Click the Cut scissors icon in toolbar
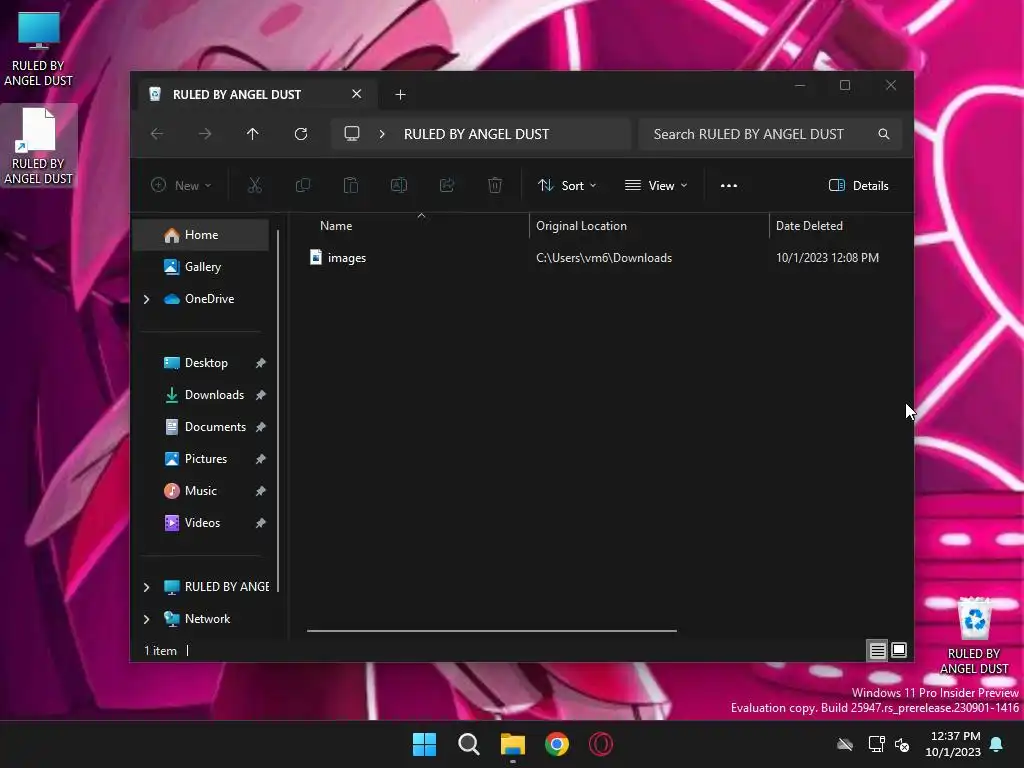The image size is (1024, 768). [x=255, y=185]
